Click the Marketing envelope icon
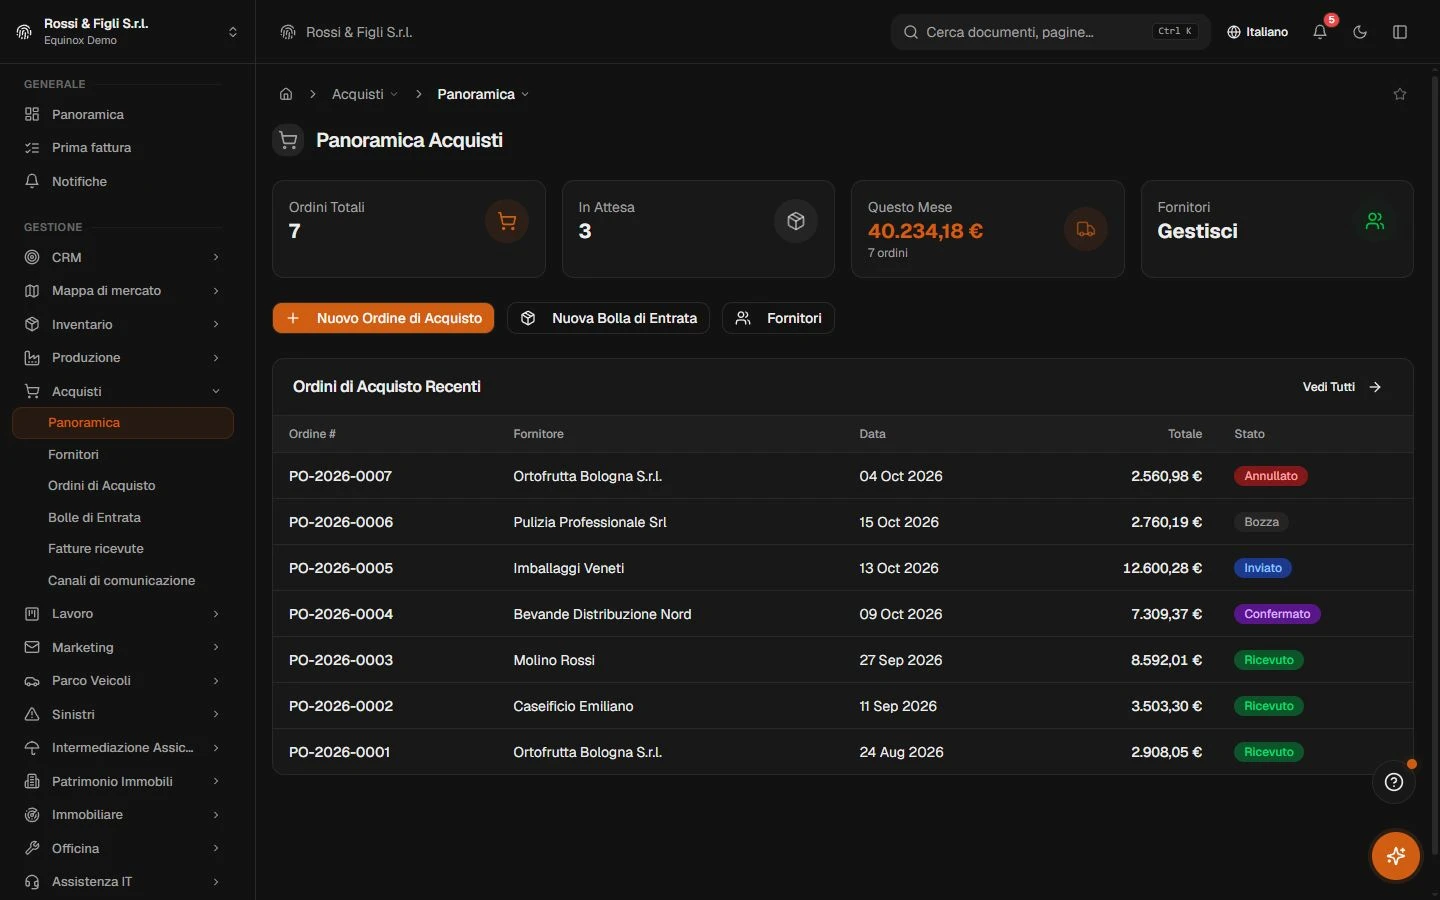The width and height of the screenshot is (1440, 900). (32, 647)
